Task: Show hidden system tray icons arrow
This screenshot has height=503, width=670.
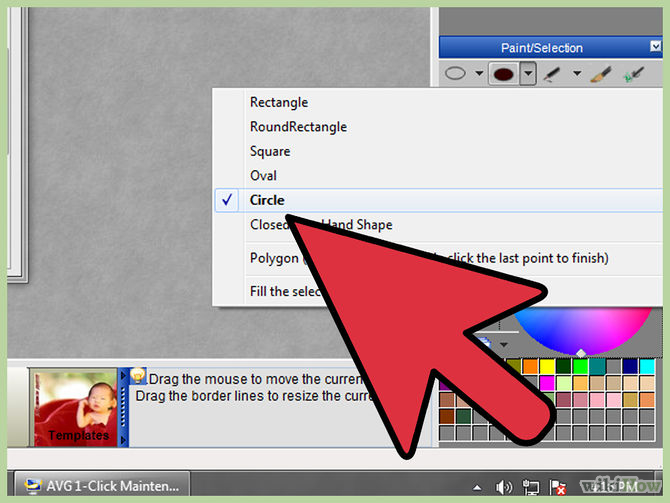Action: [x=477, y=487]
